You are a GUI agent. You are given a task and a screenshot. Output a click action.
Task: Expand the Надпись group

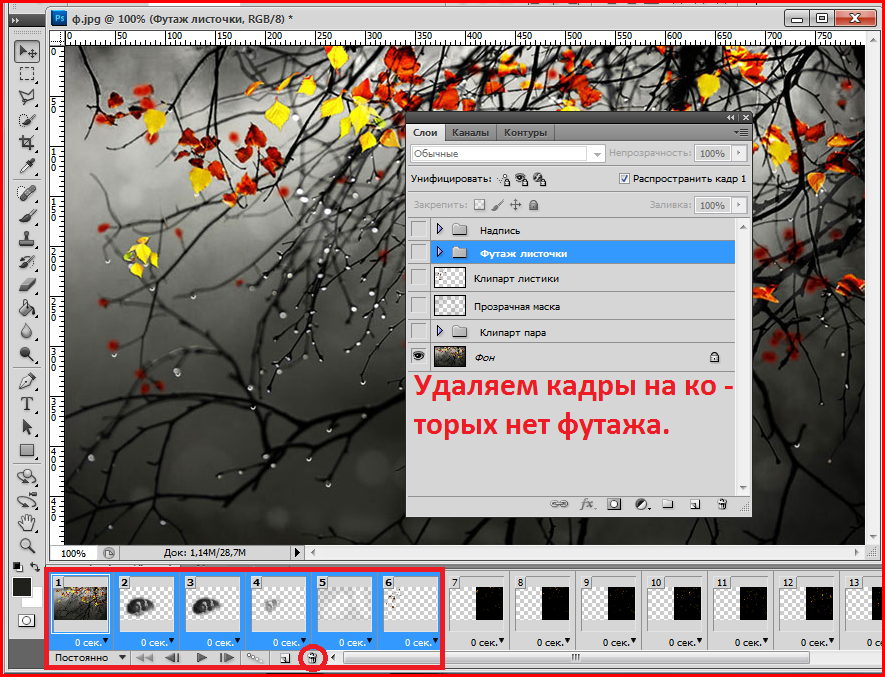tap(440, 229)
